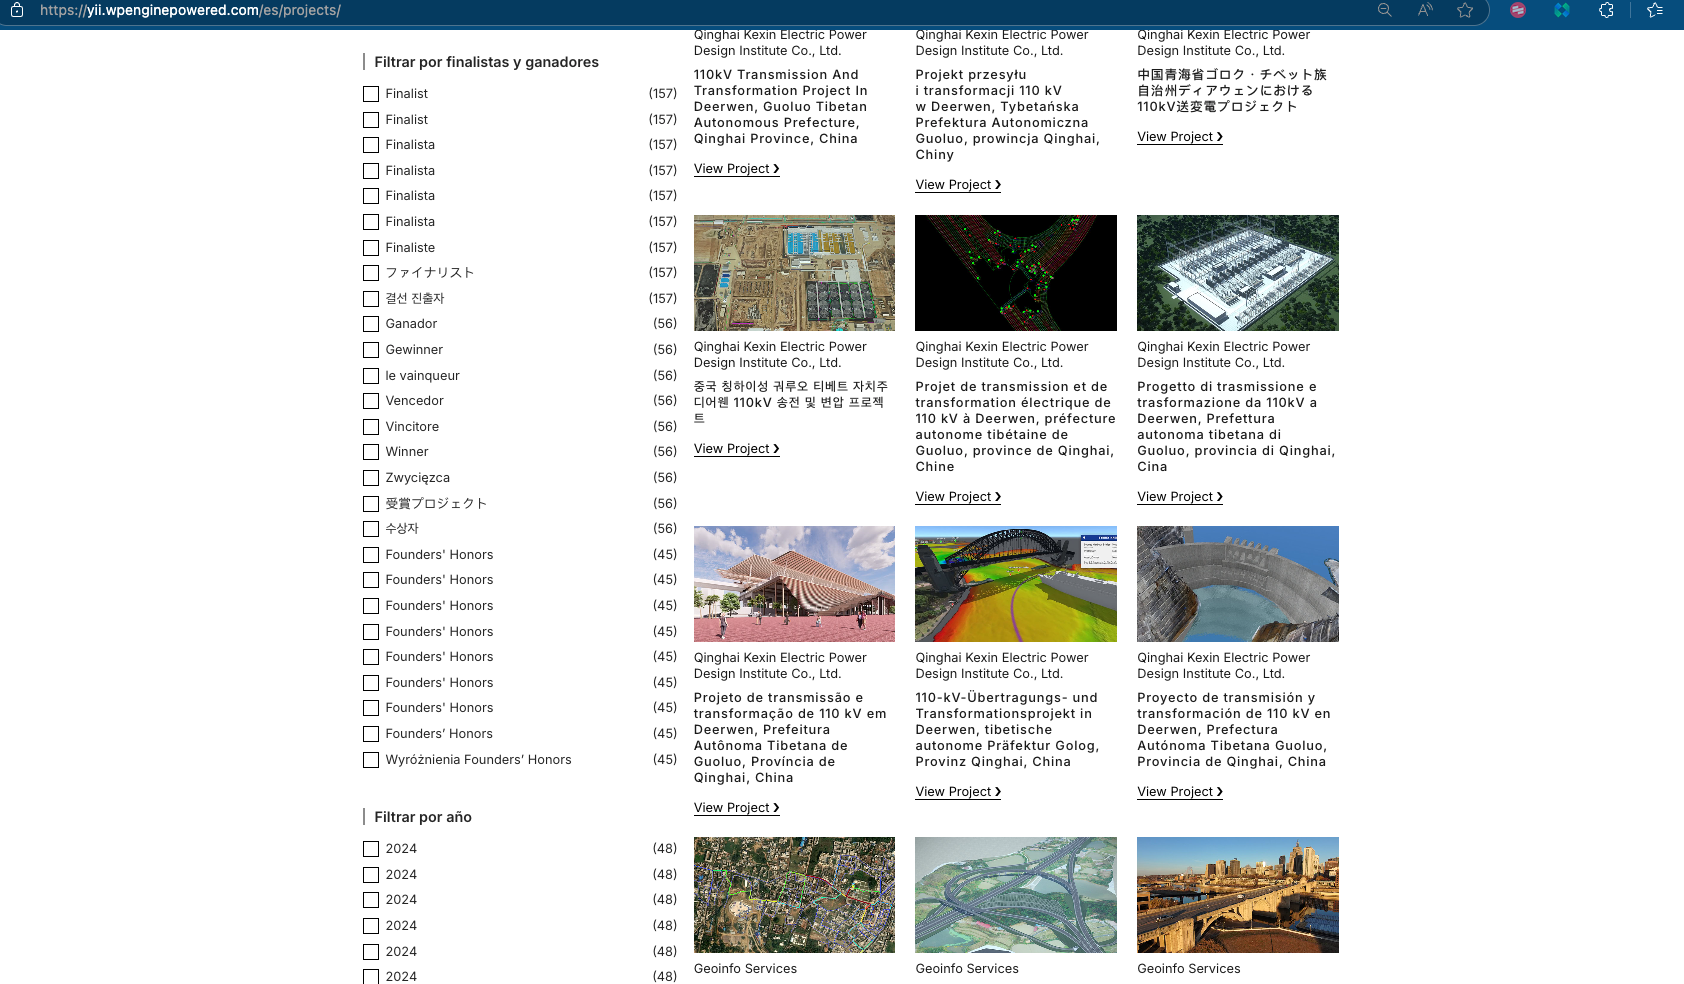Viewport: 1684px width, 984px height.
Task: Click the Filtrar por finalistas y ganadores heading
Action: pos(486,62)
